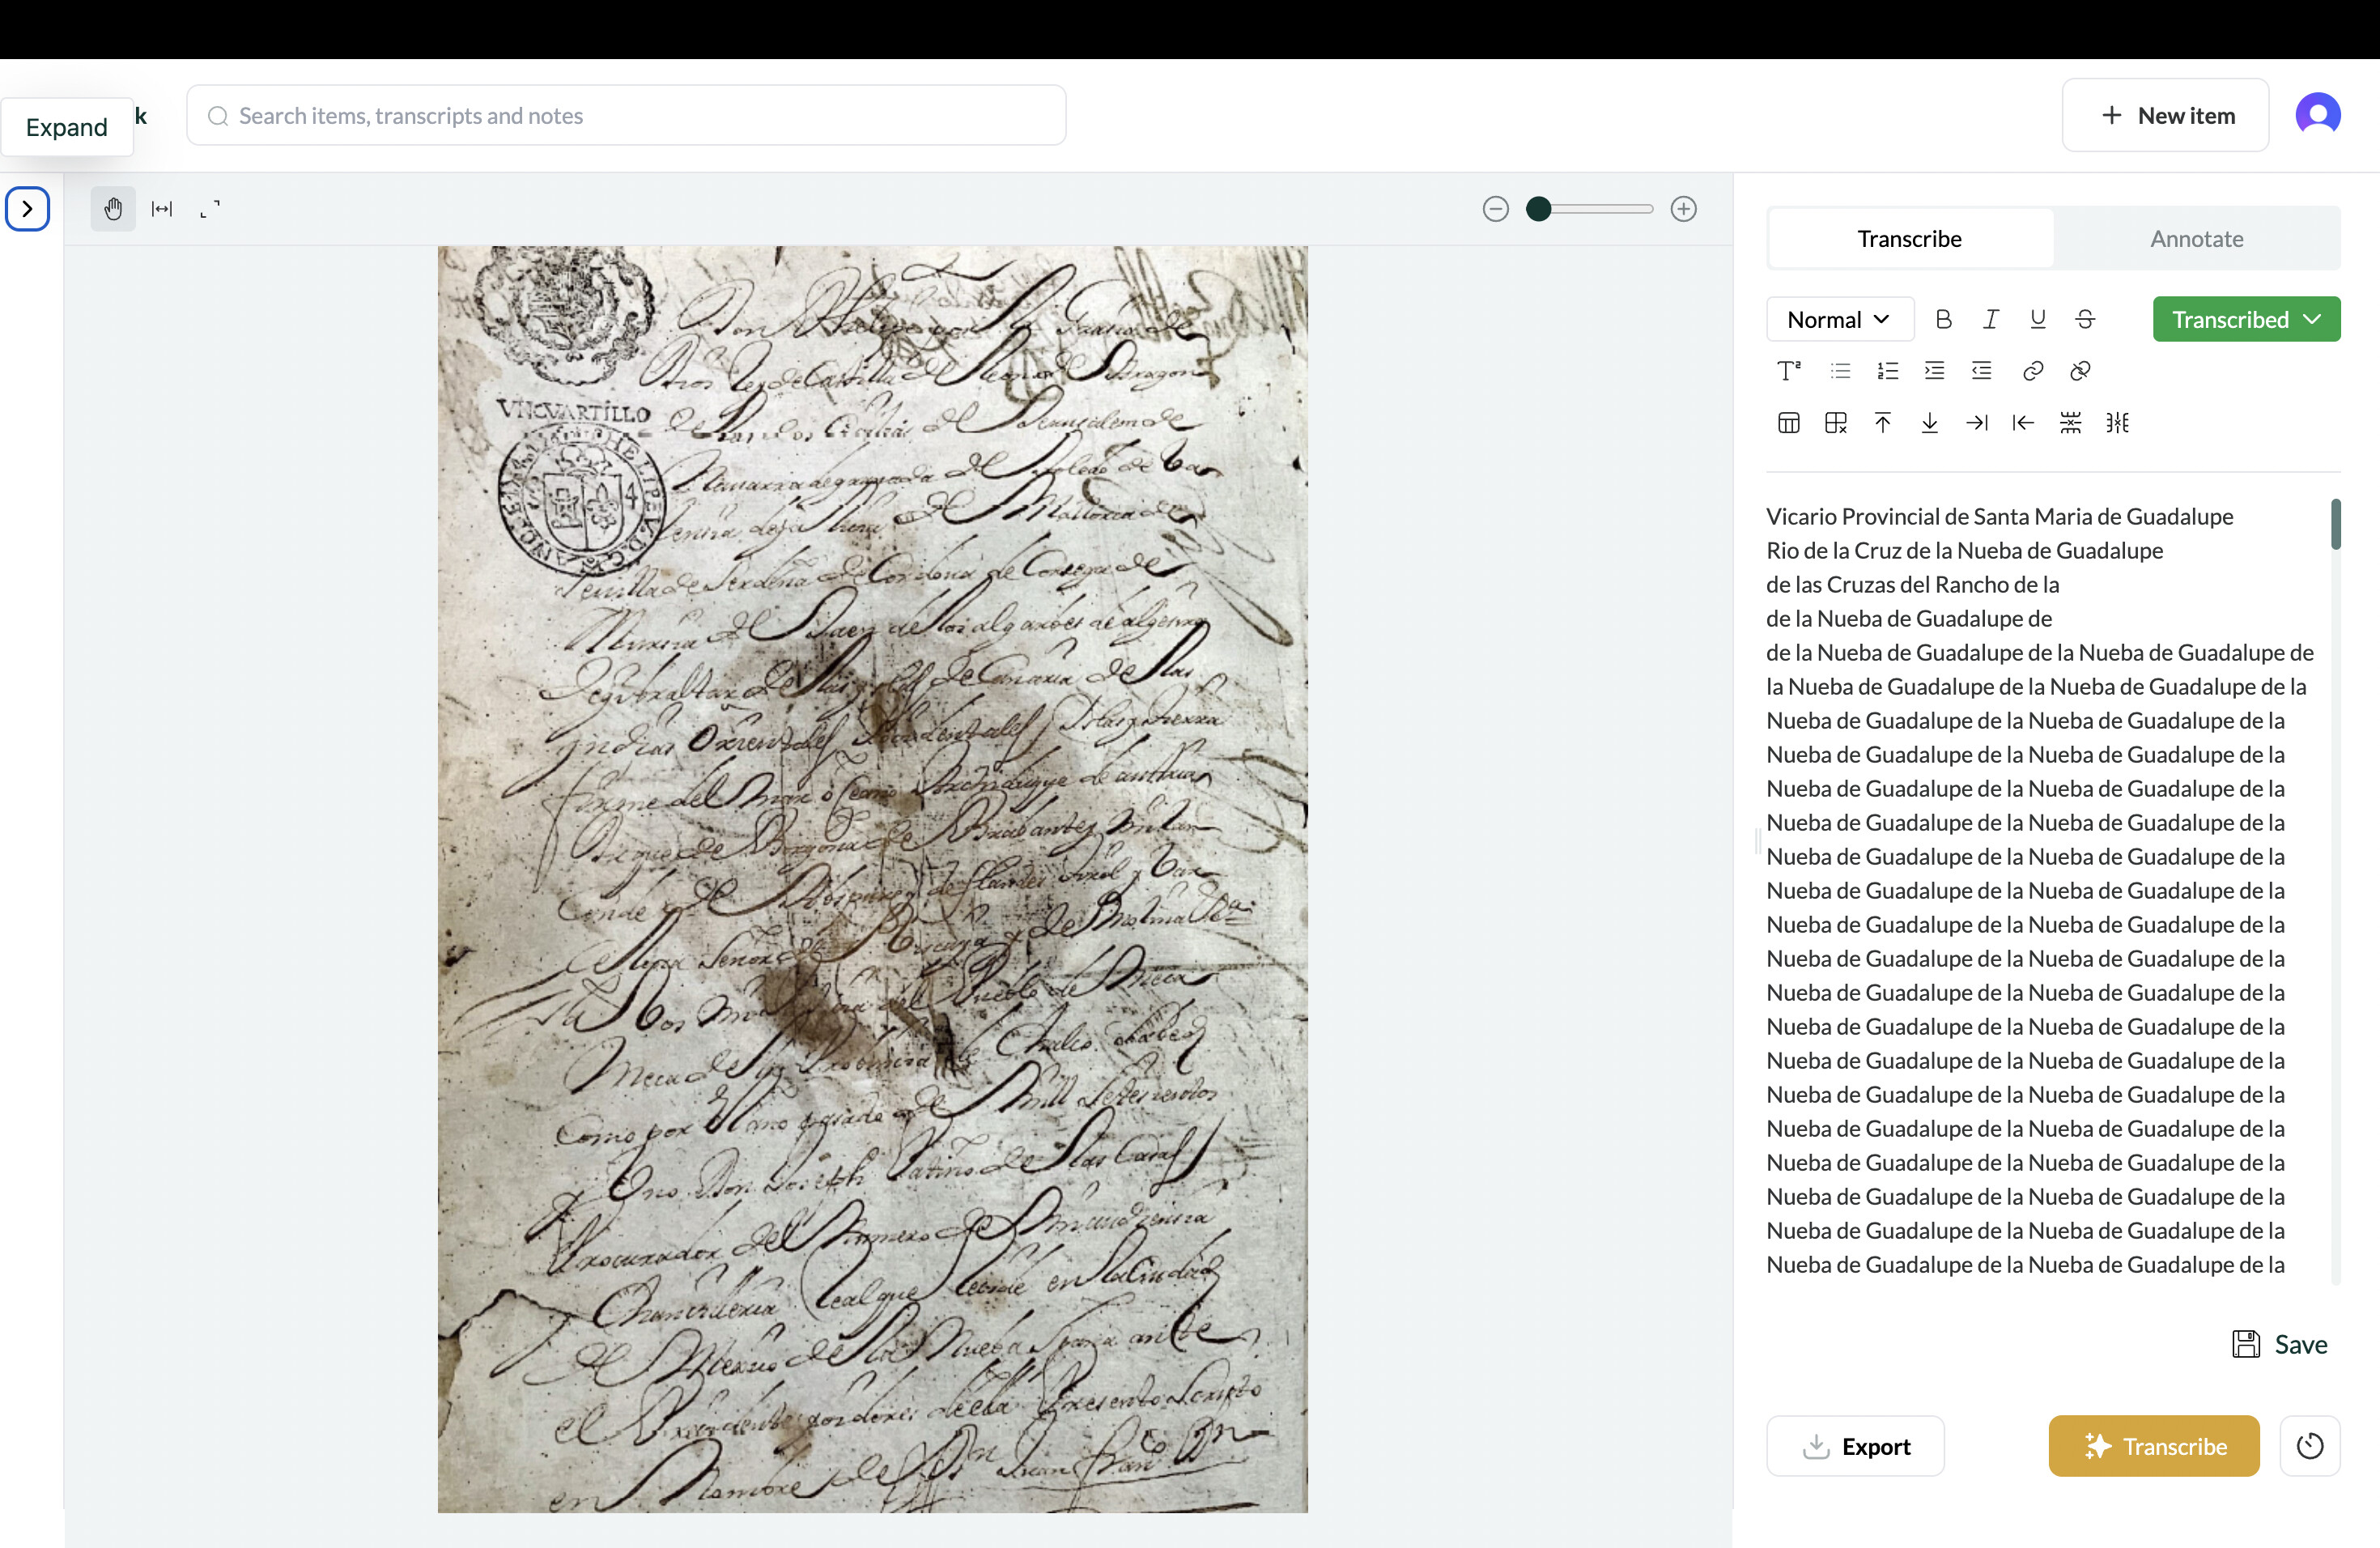Click the image zoom slider handle
The width and height of the screenshot is (2380, 1548).
(1539, 209)
